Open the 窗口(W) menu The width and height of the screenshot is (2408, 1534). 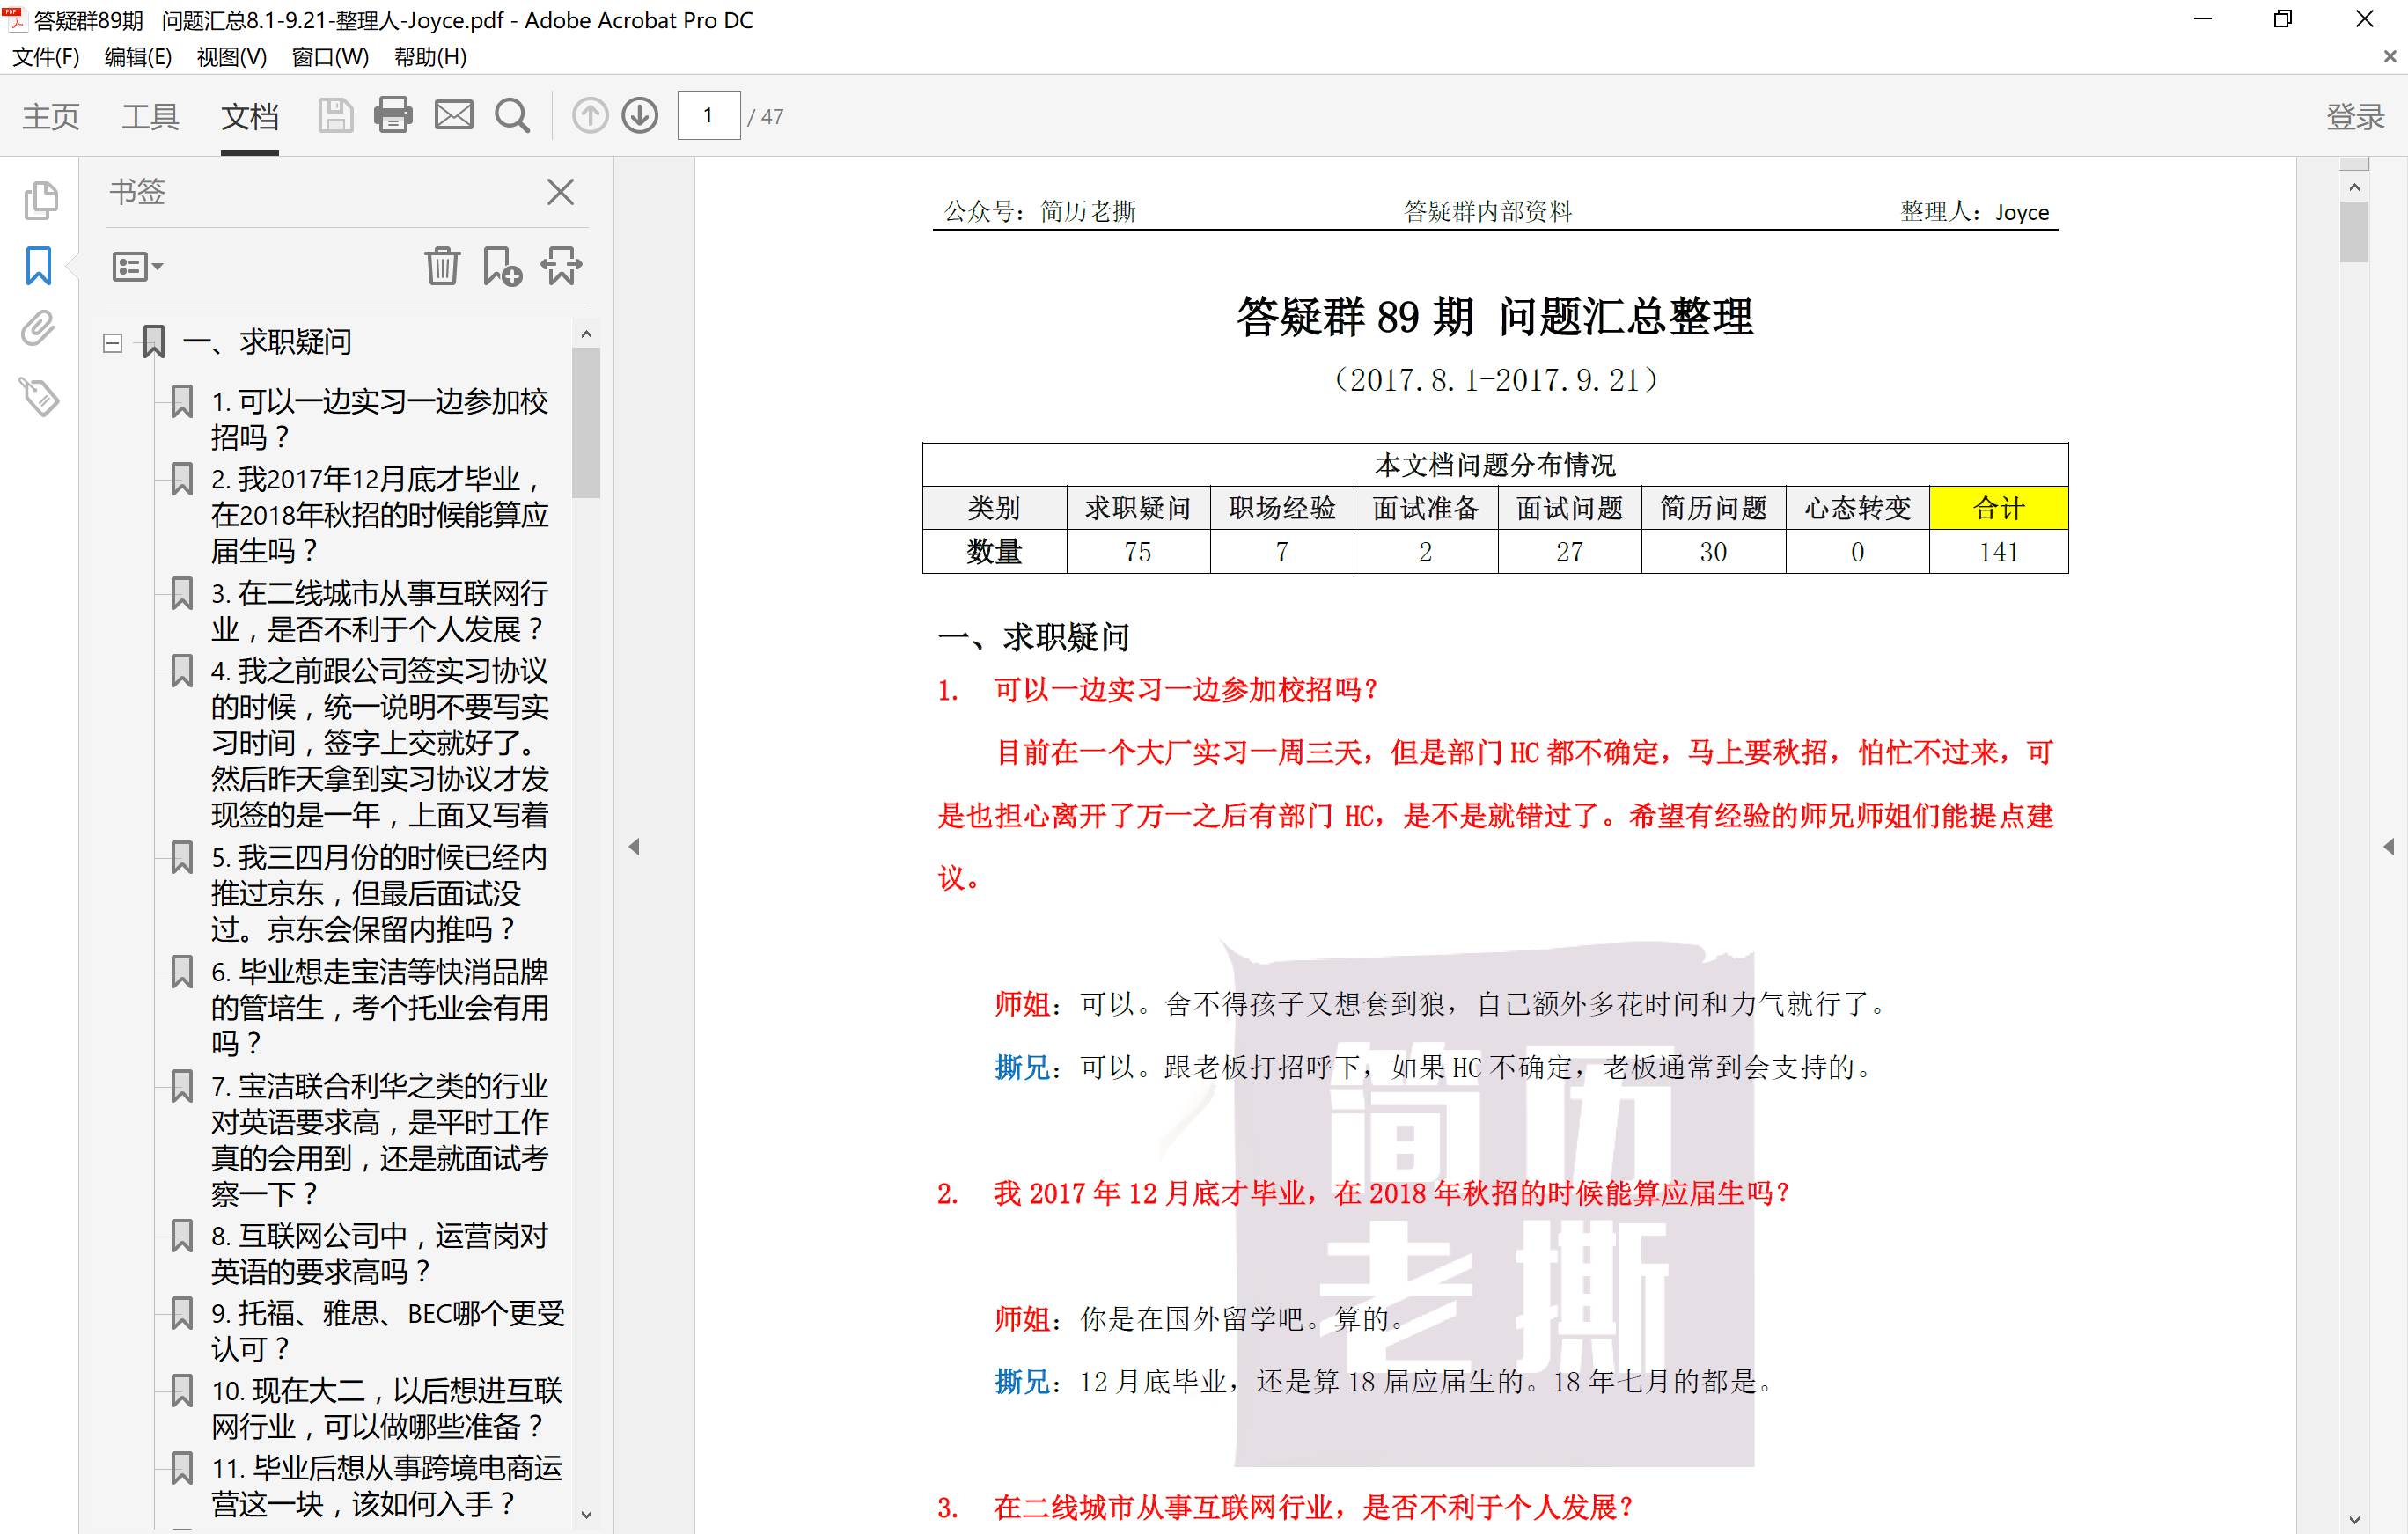tap(330, 57)
